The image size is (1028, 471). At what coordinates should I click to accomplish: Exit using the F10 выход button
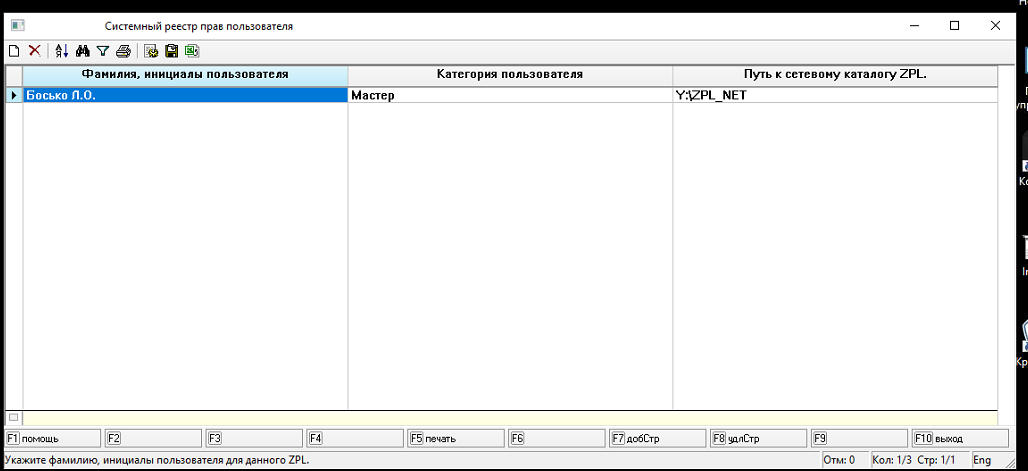(959, 438)
